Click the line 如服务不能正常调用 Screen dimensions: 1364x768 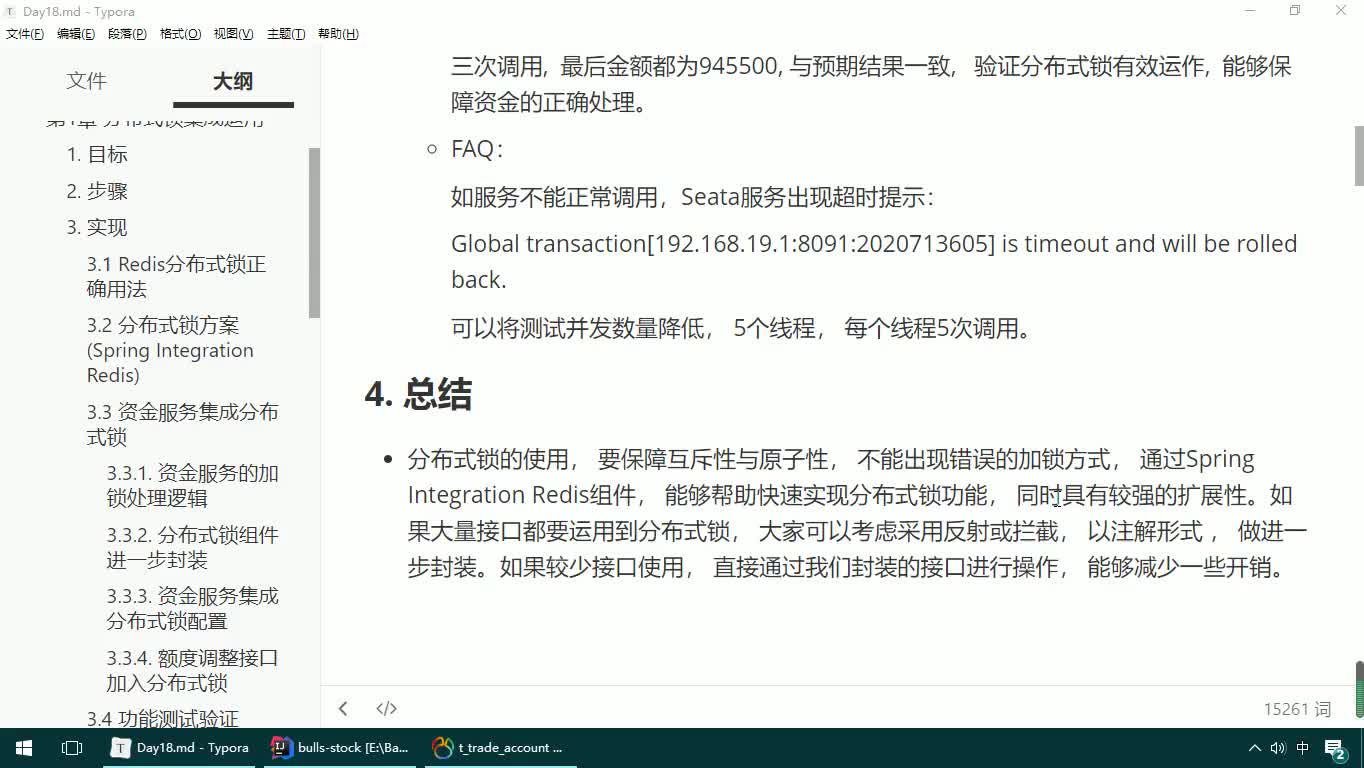click(692, 197)
